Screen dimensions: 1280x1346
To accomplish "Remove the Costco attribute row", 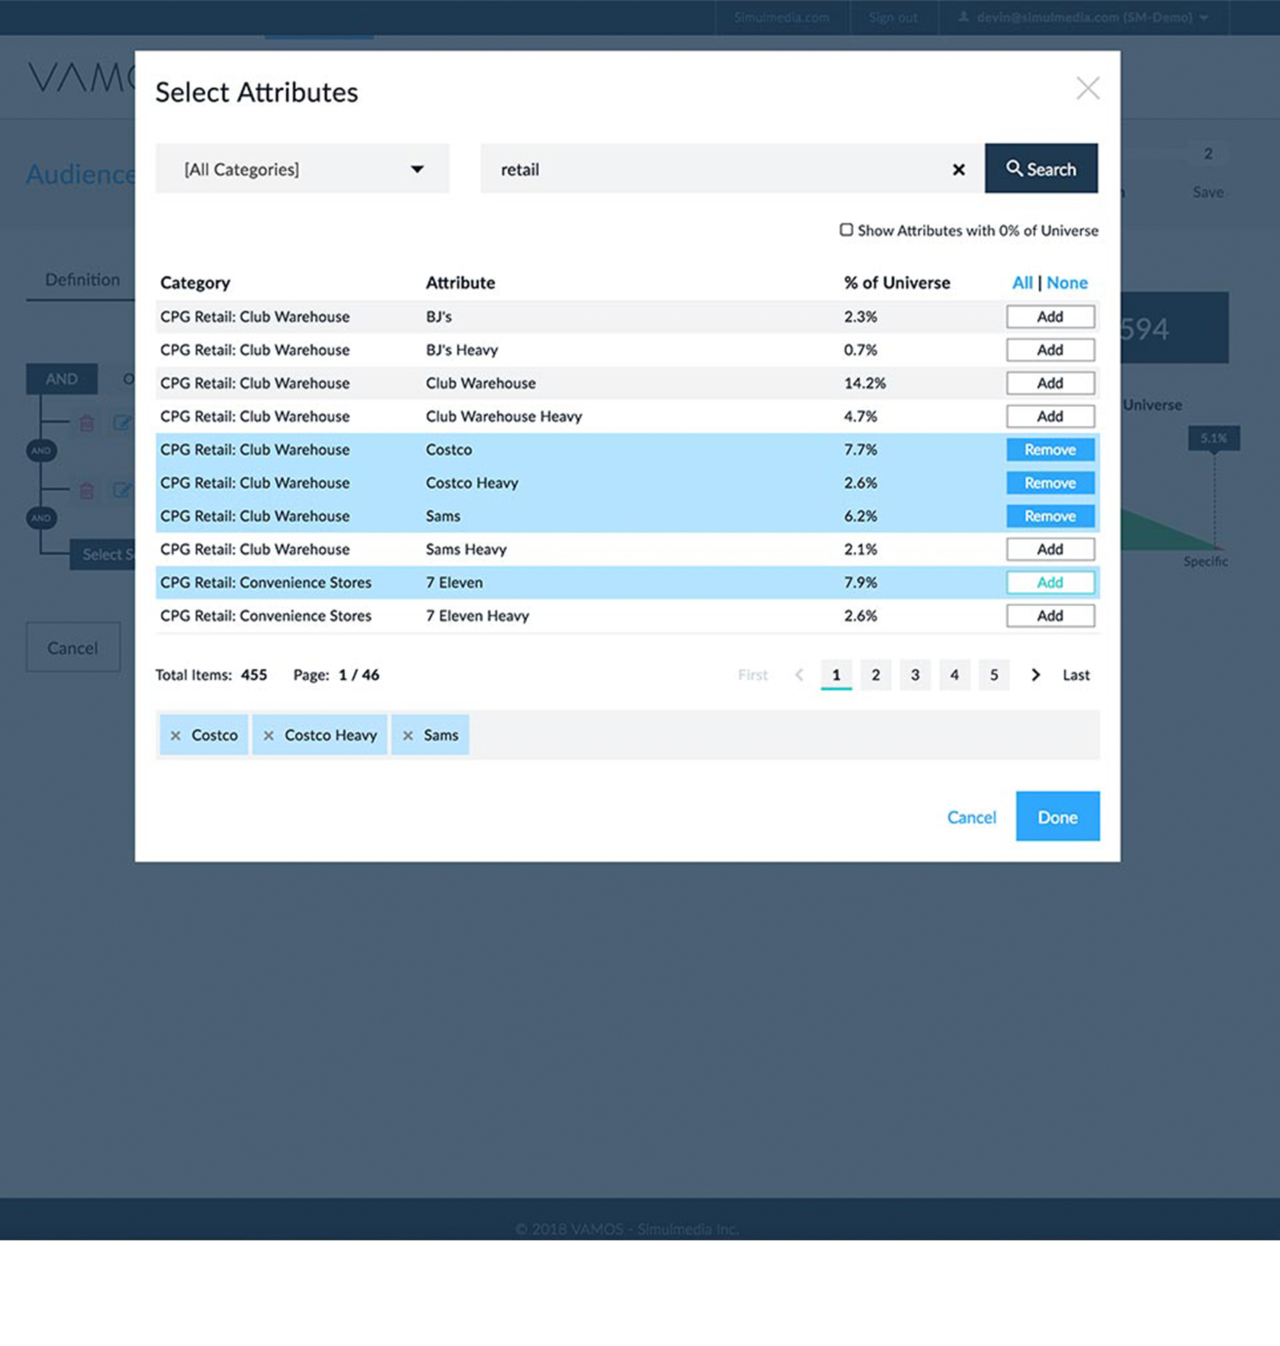I will [x=1050, y=450].
